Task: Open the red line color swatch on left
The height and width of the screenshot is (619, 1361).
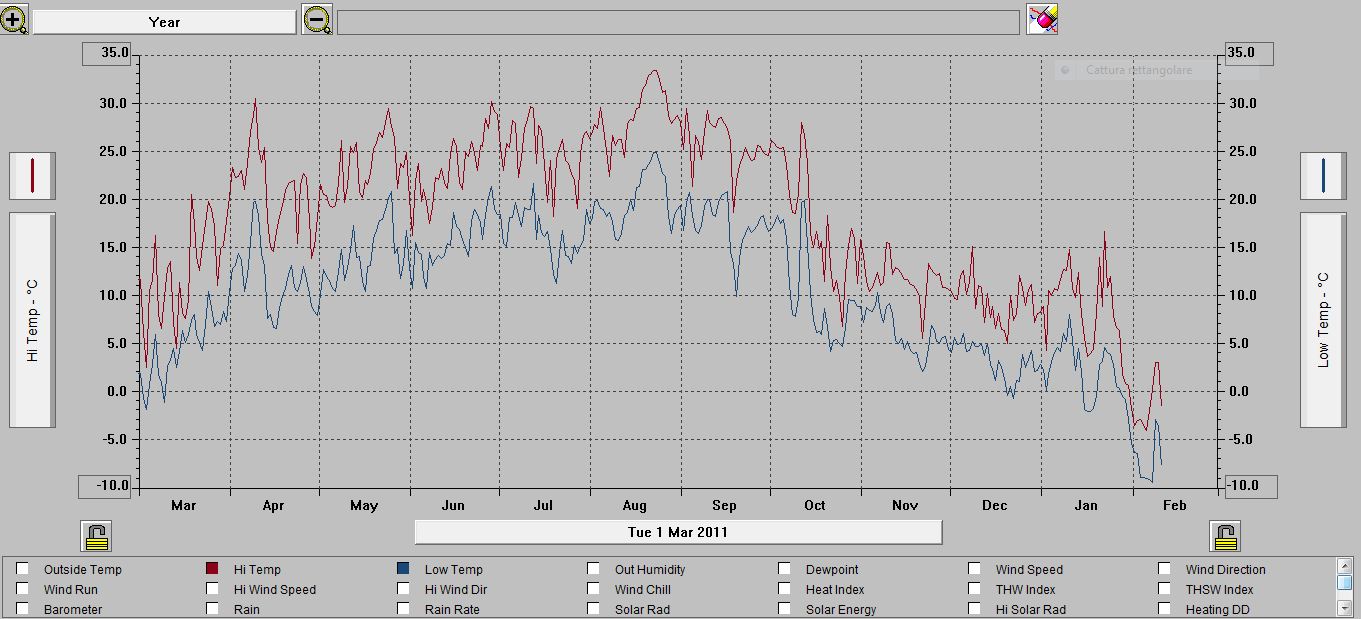Action: coord(32,175)
